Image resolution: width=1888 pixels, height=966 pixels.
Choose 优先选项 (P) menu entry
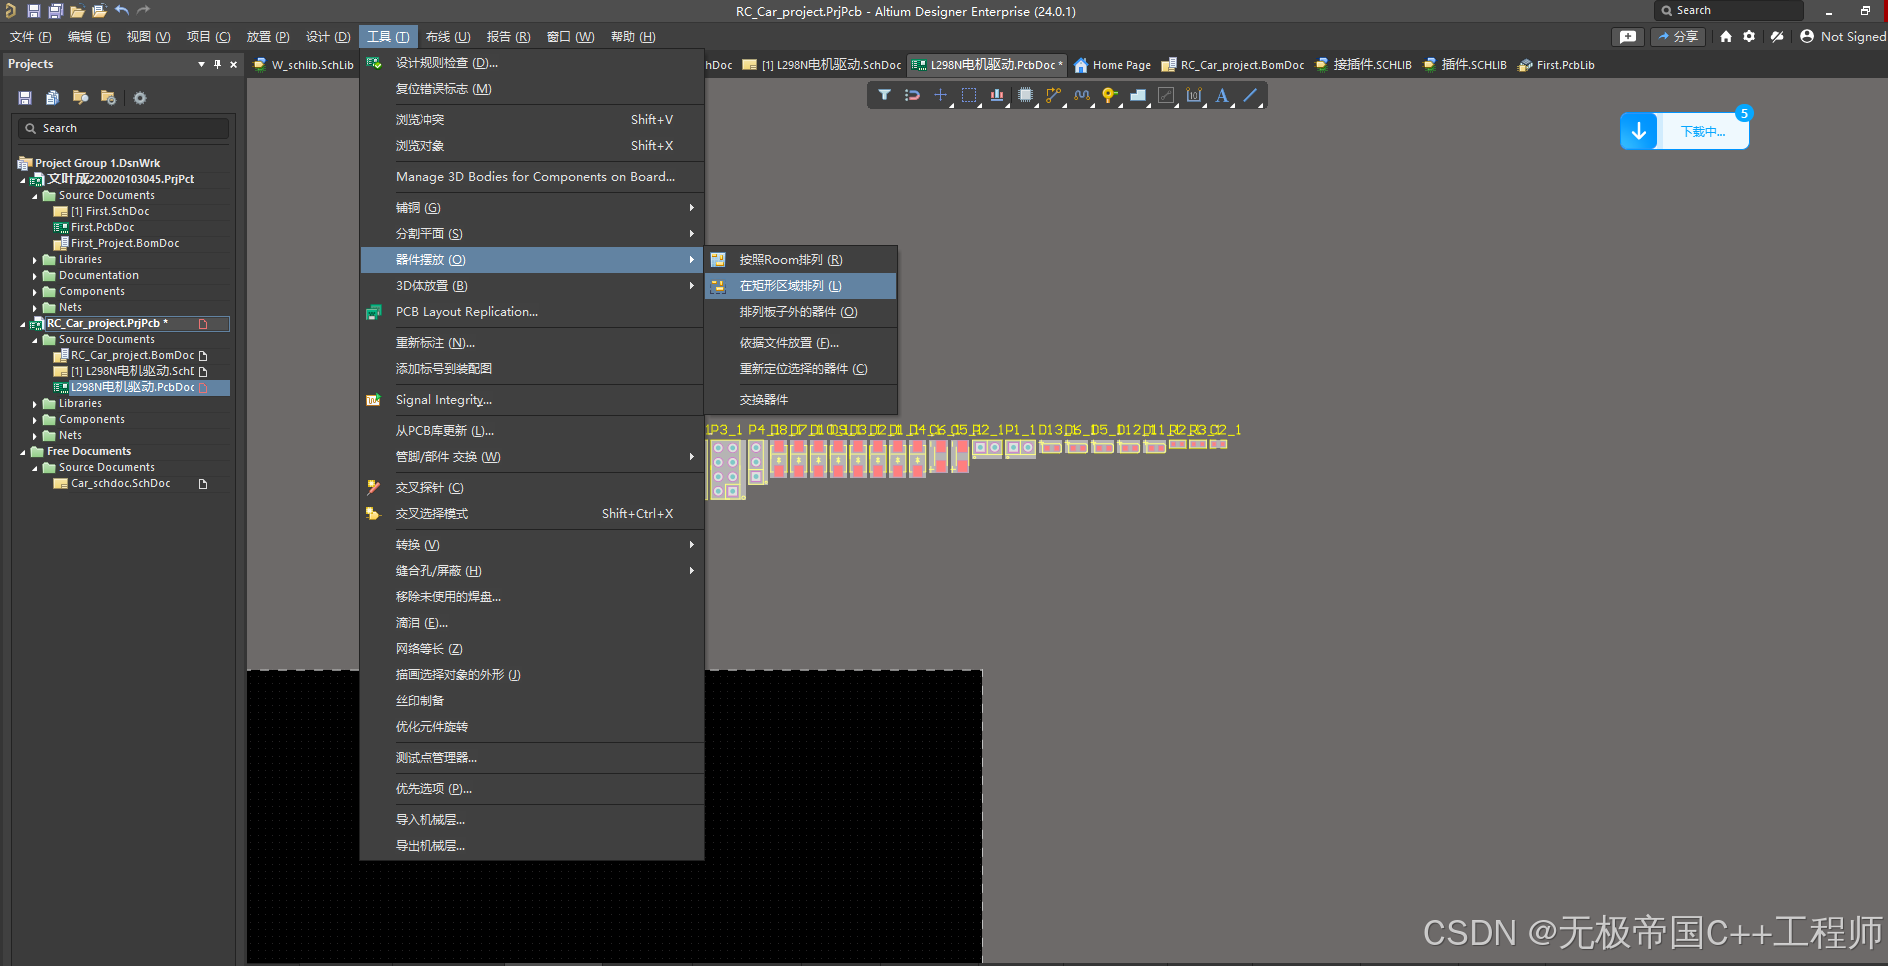click(532, 789)
